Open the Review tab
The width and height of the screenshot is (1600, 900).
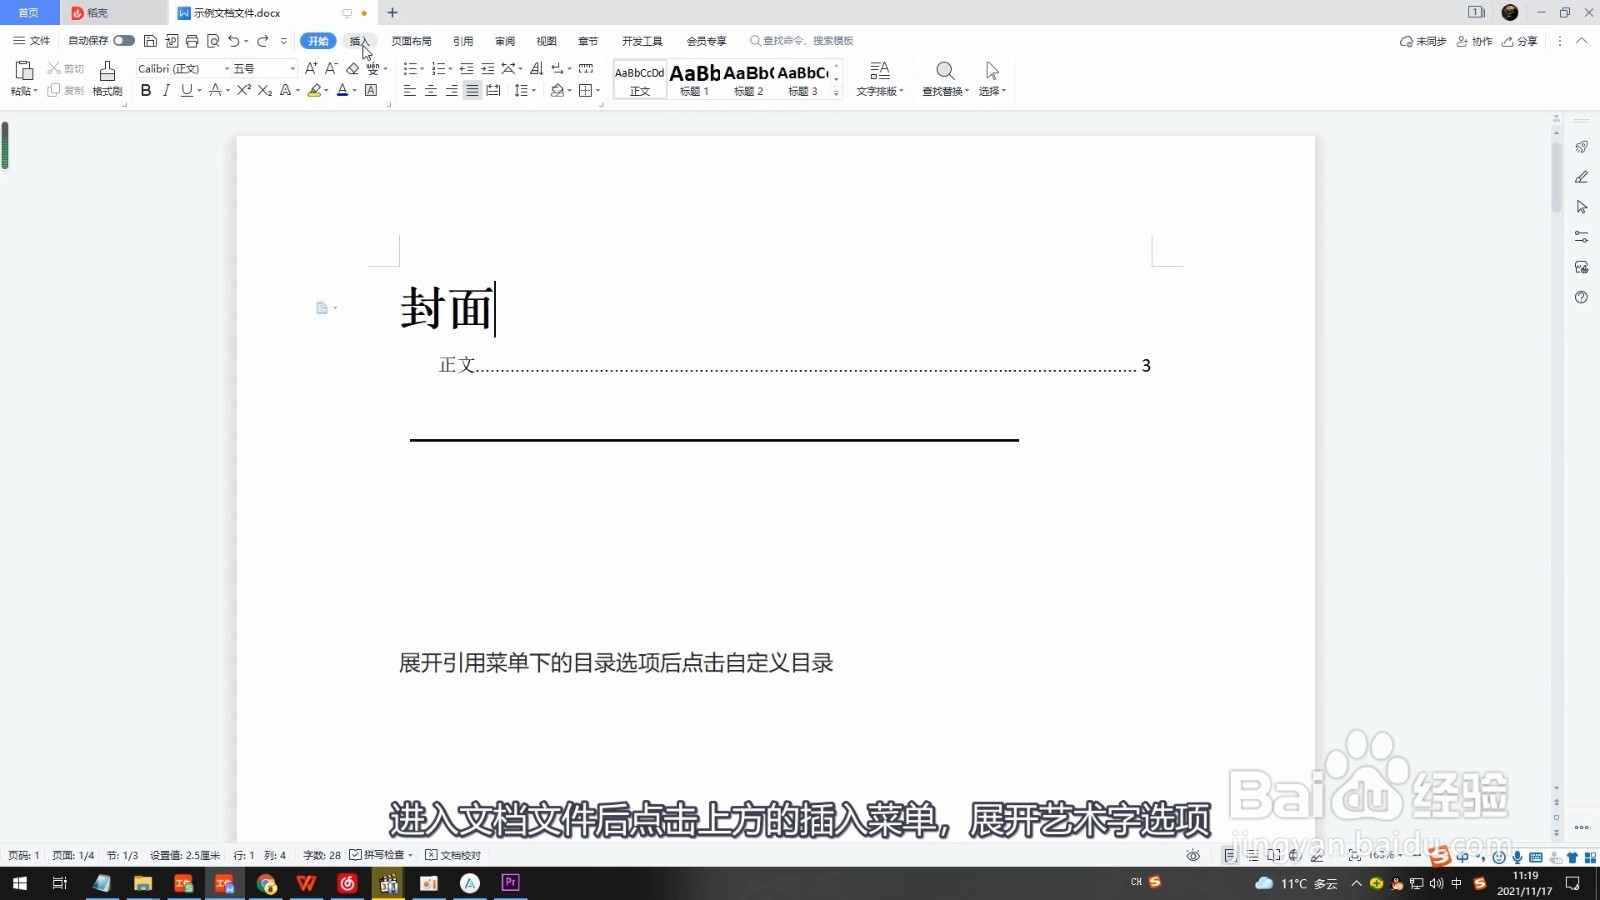(x=505, y=41)
